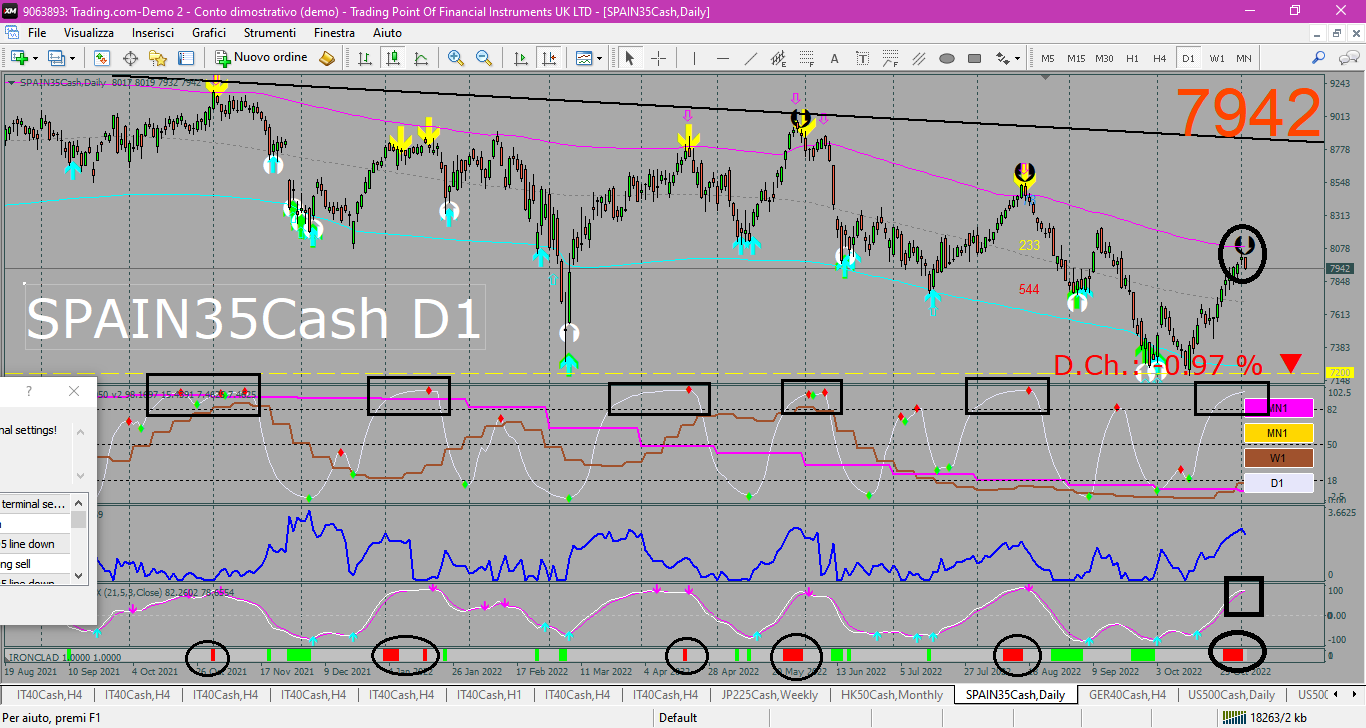Select the M5 timeframe
This screenshot has width=1366, height=728.
pyautogui.click(x=1048, y=58)
